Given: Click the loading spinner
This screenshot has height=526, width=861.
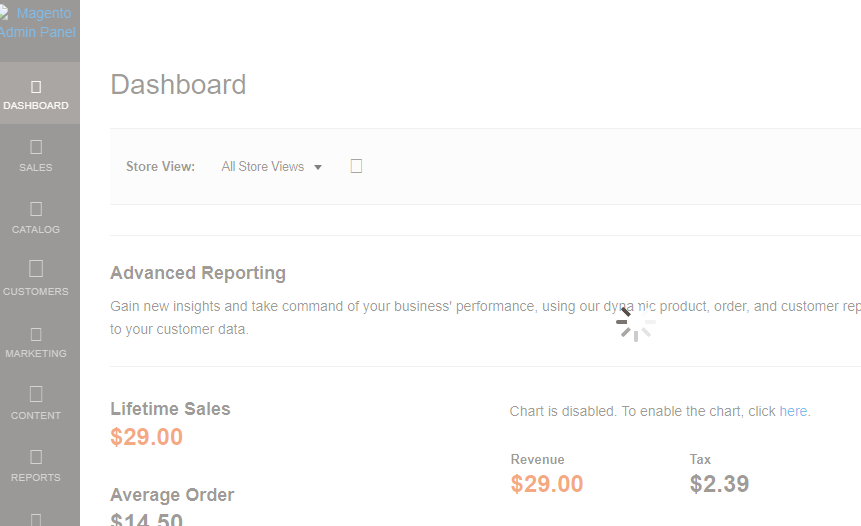Looking at the screenshot, I should [635, 323].
